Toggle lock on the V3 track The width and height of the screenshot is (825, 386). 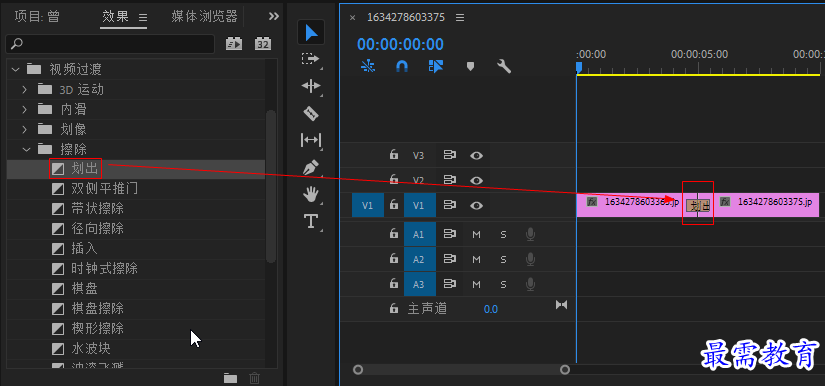(394, 155)
